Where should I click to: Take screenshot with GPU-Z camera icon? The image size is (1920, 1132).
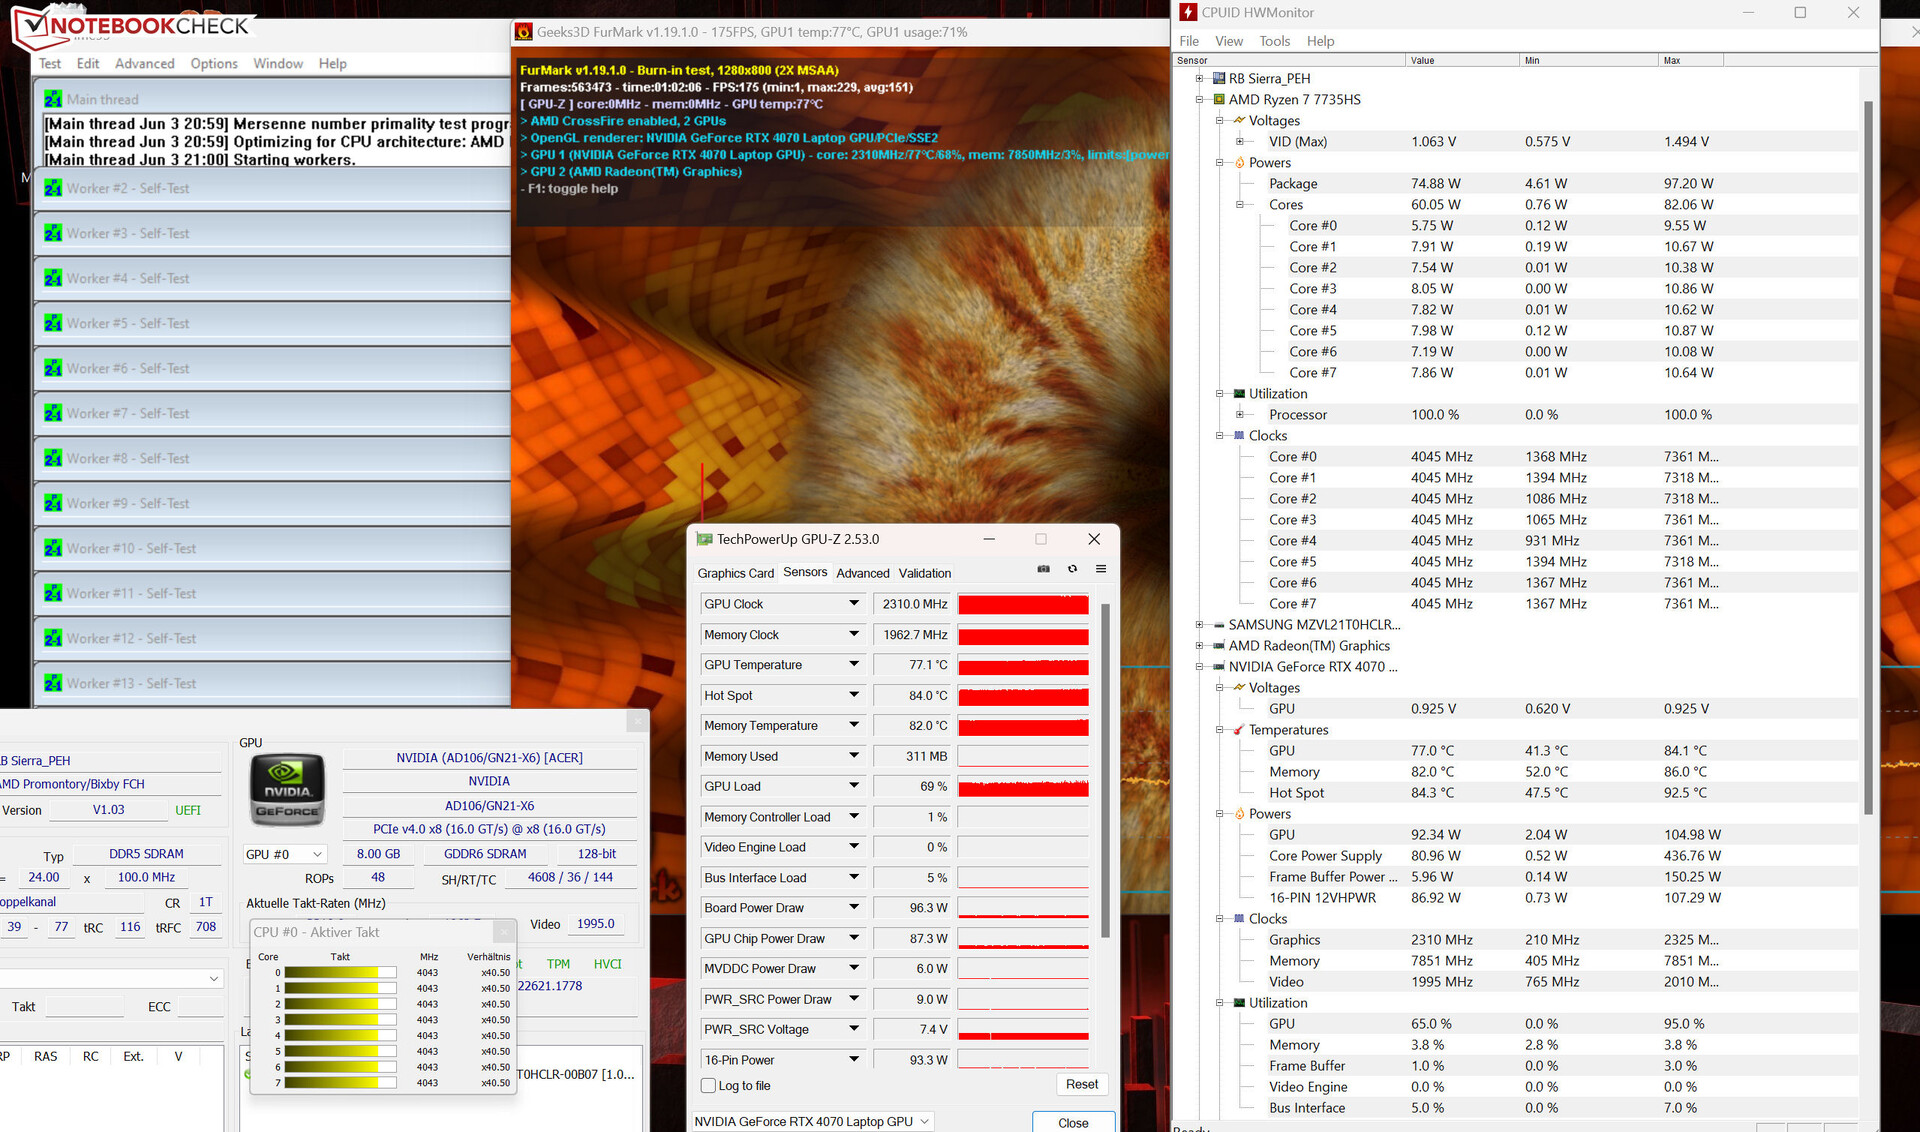point(1043,569)
